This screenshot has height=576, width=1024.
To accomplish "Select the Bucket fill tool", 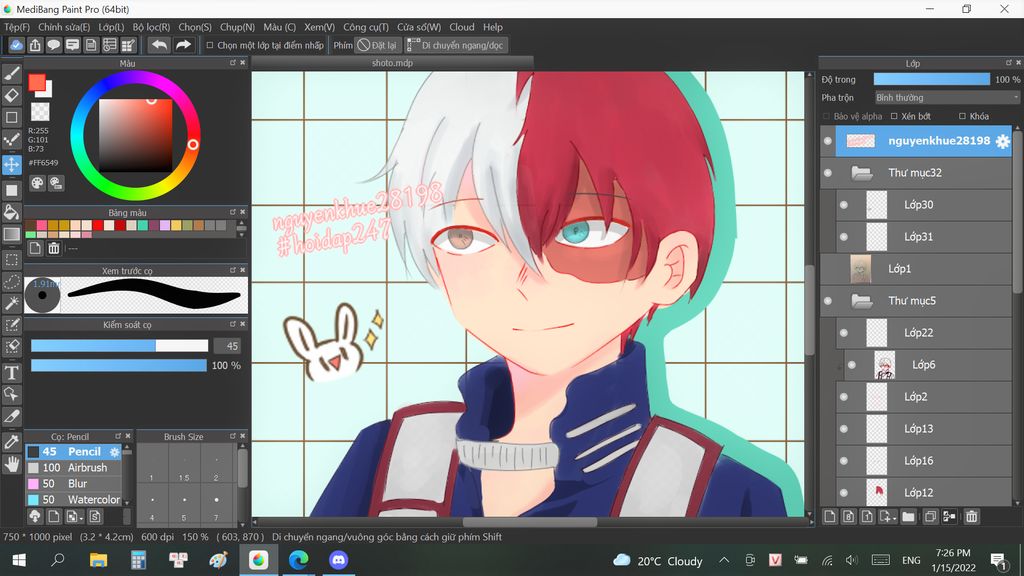I will [x=12, y=212].
